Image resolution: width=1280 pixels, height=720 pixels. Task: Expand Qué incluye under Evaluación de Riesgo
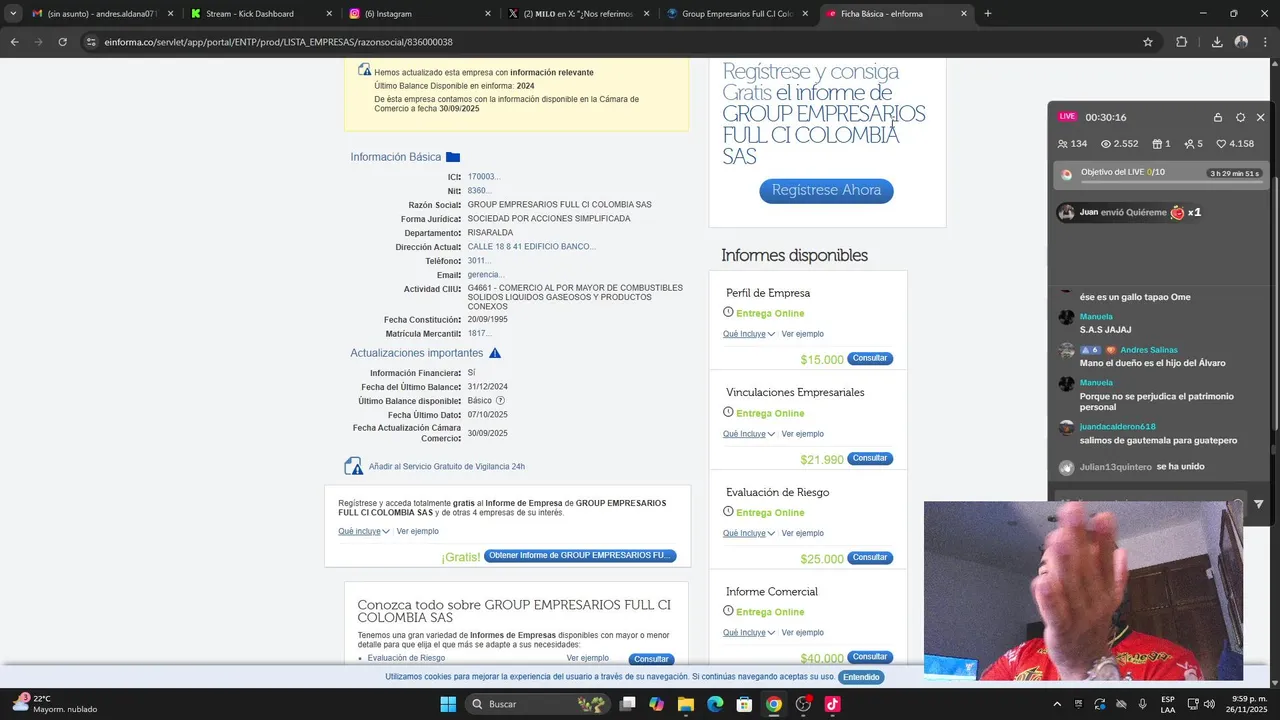tap(749, 533)
